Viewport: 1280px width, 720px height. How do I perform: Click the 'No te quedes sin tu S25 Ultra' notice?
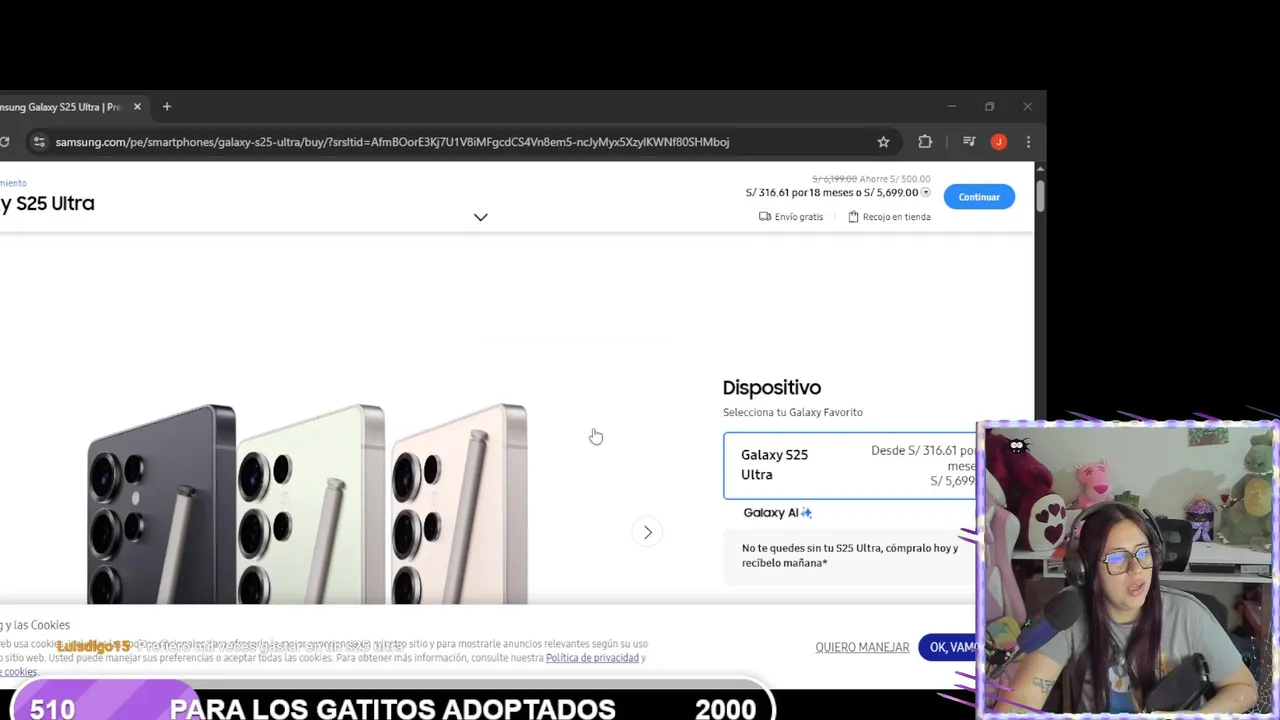[850, 555]
